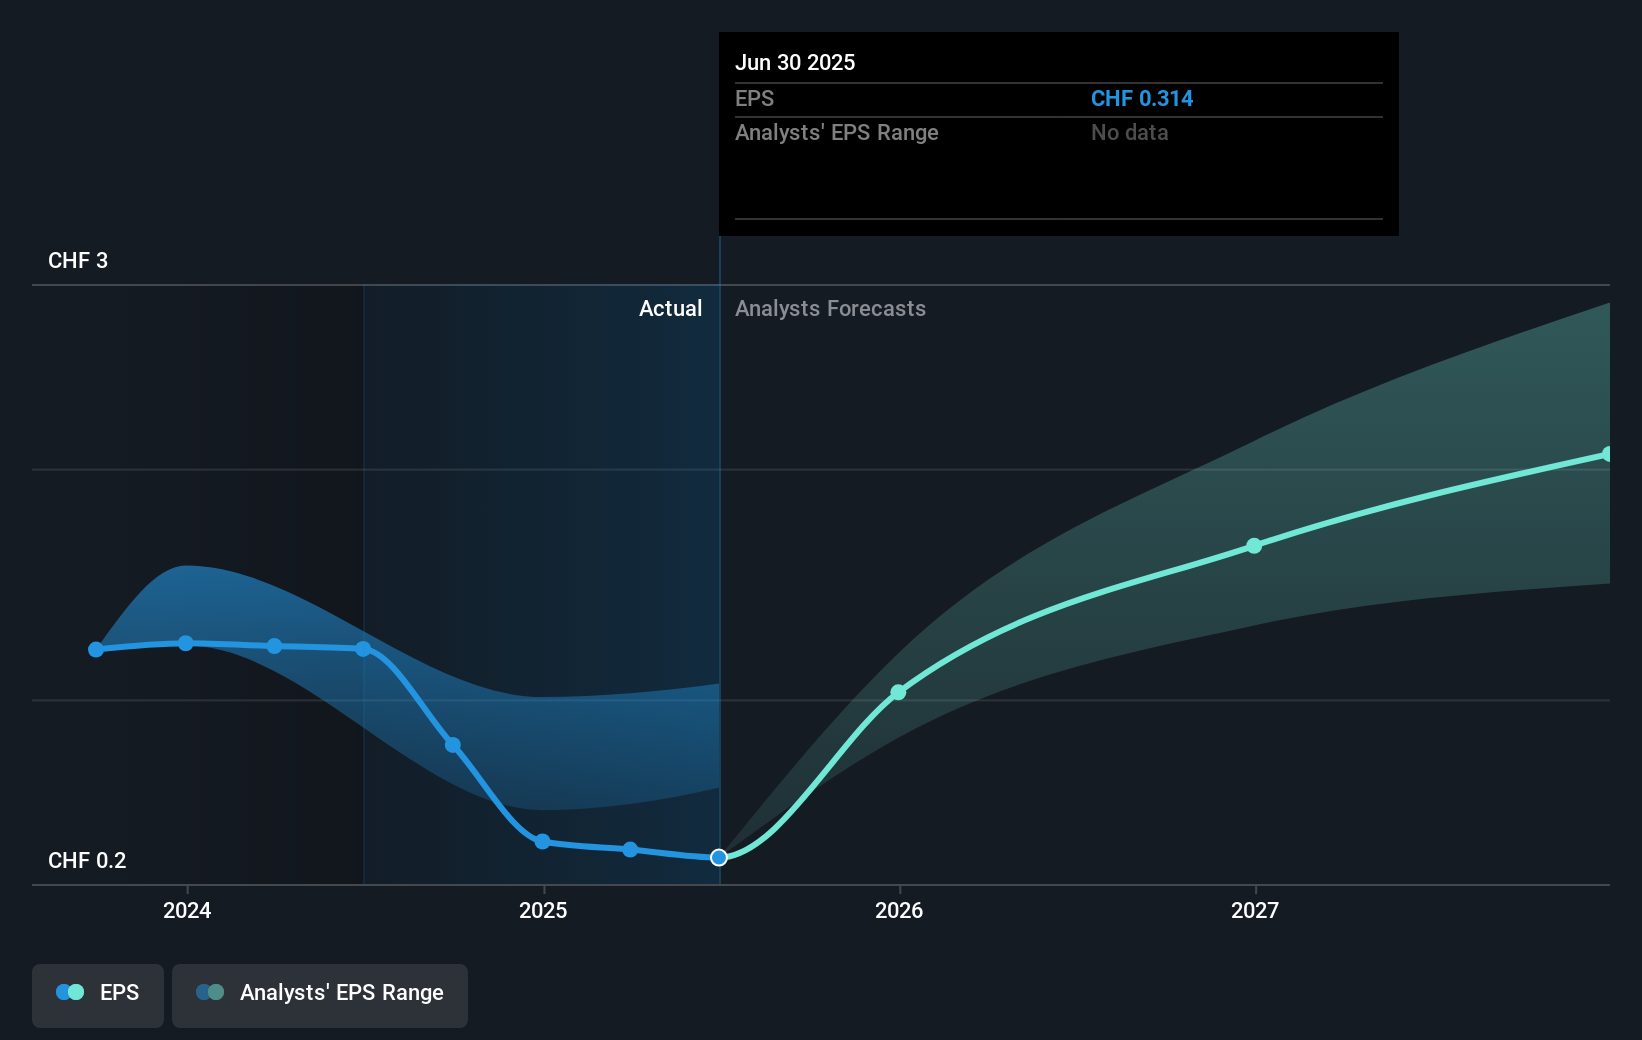Click the Jun 30 2025 tooltip heading
This screenshot has width=1642, height=1040.
796,61
